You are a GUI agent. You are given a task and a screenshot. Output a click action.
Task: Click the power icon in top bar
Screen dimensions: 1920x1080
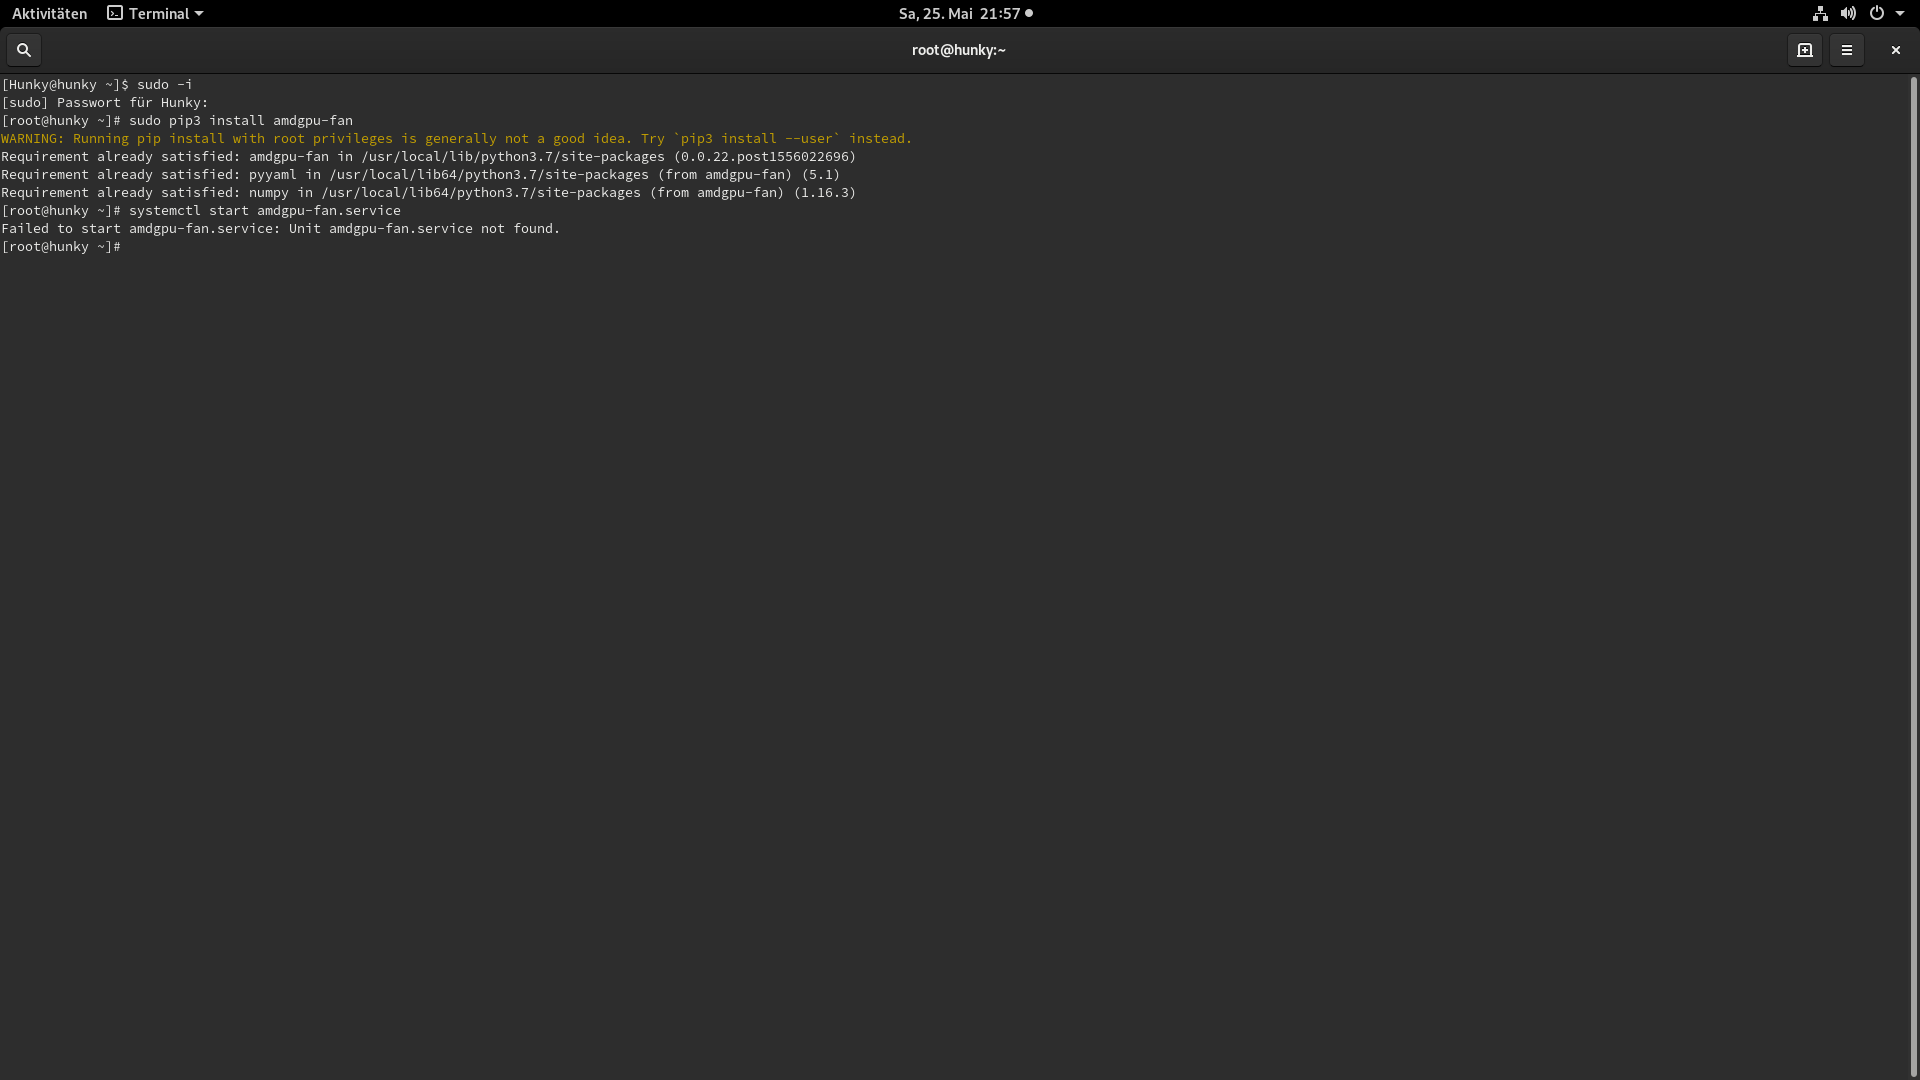click(x=1877, y=14)
